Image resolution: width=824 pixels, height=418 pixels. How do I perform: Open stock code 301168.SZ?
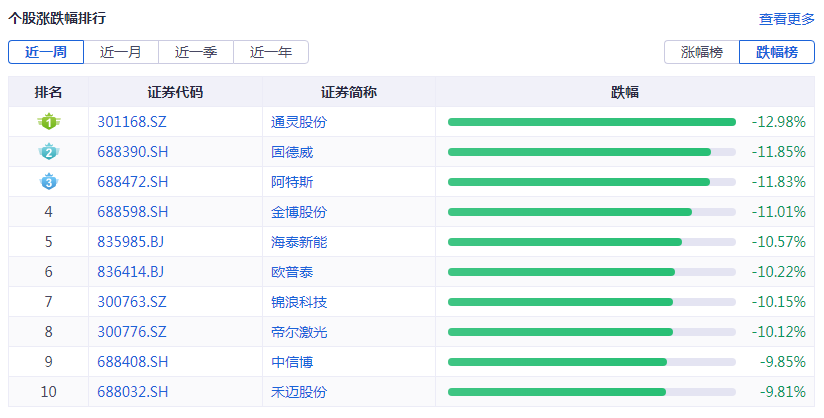133,122
